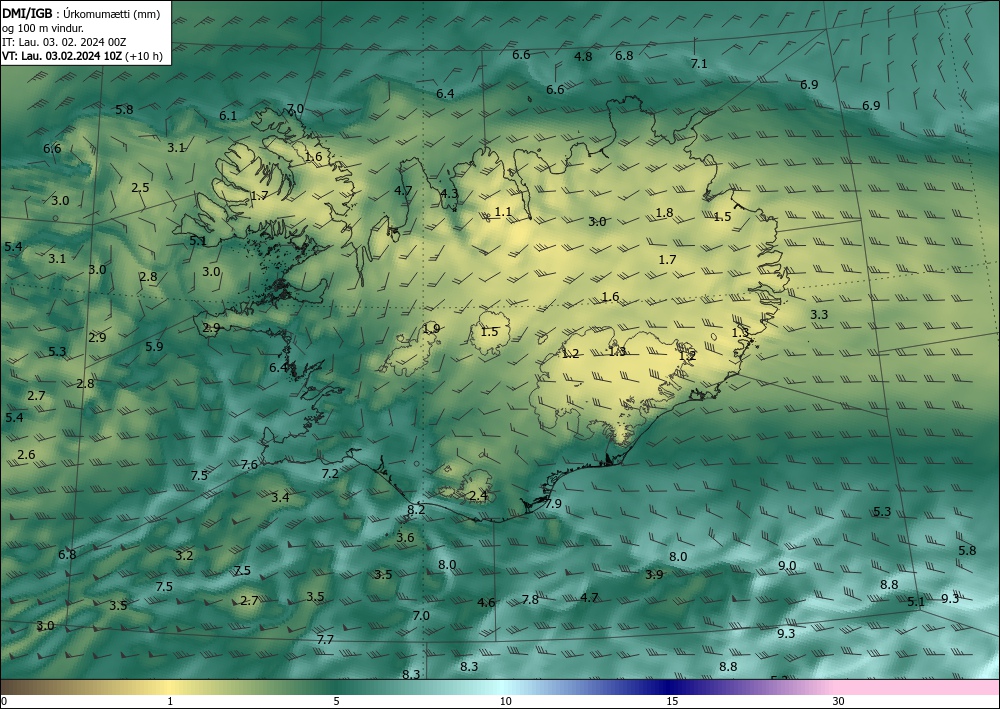The image size is (1000, 709).
Task: Click the 7.7 value on the map
Action: pos(325,639)
